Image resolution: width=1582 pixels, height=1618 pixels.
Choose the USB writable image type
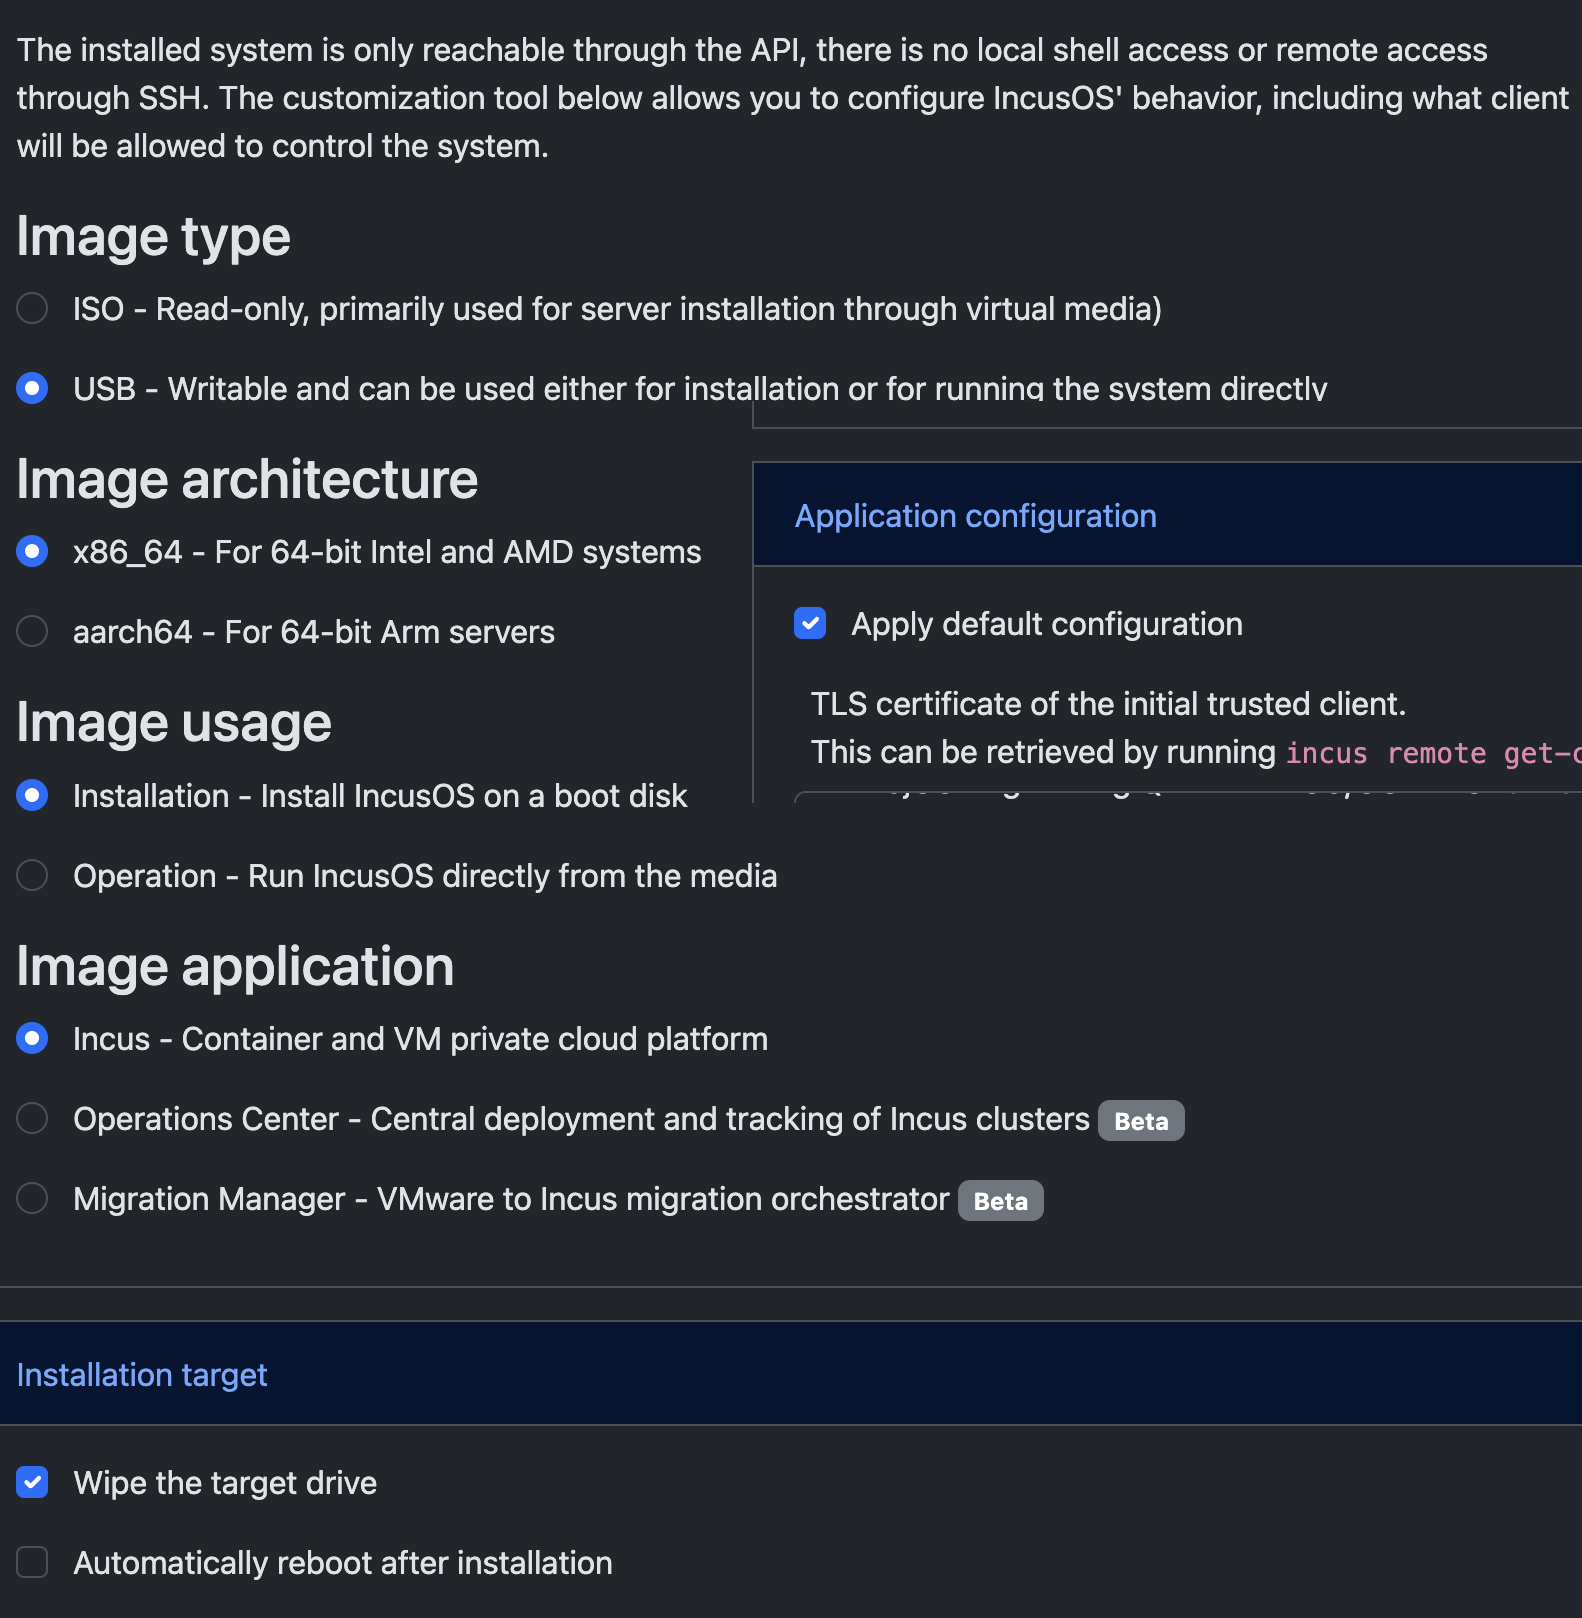tap(32, 388)
